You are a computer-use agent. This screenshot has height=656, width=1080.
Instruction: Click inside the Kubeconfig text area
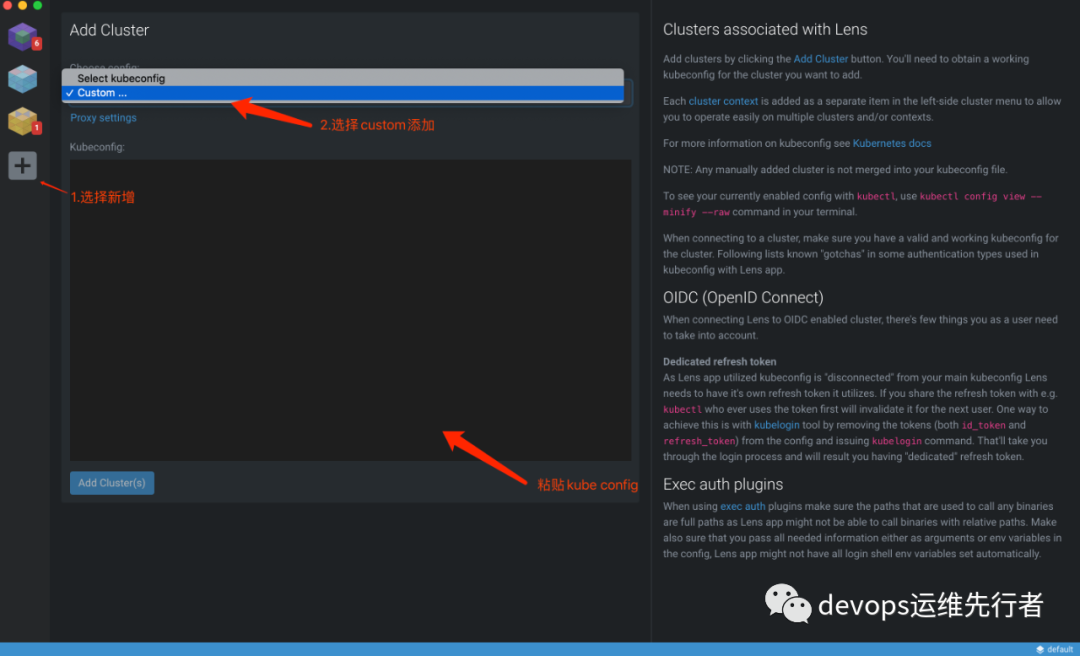(x=350, y=310)
